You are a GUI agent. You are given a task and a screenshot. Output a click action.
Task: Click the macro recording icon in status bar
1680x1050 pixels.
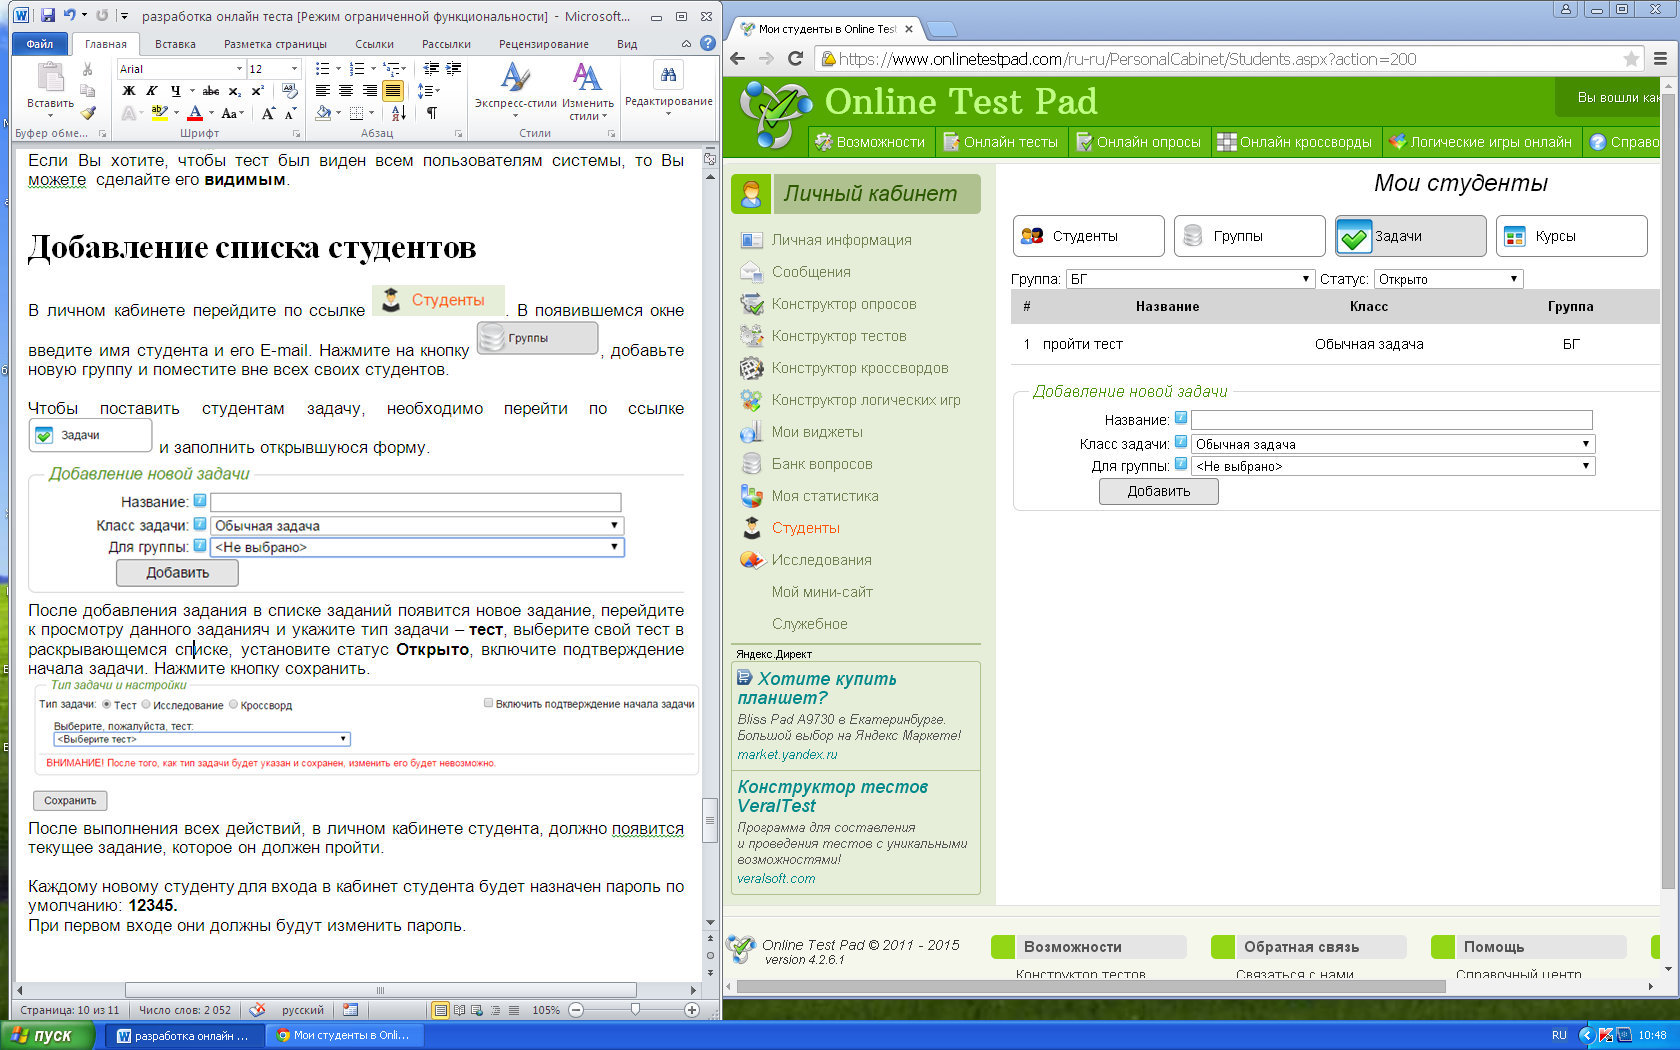coord(350,1010)
